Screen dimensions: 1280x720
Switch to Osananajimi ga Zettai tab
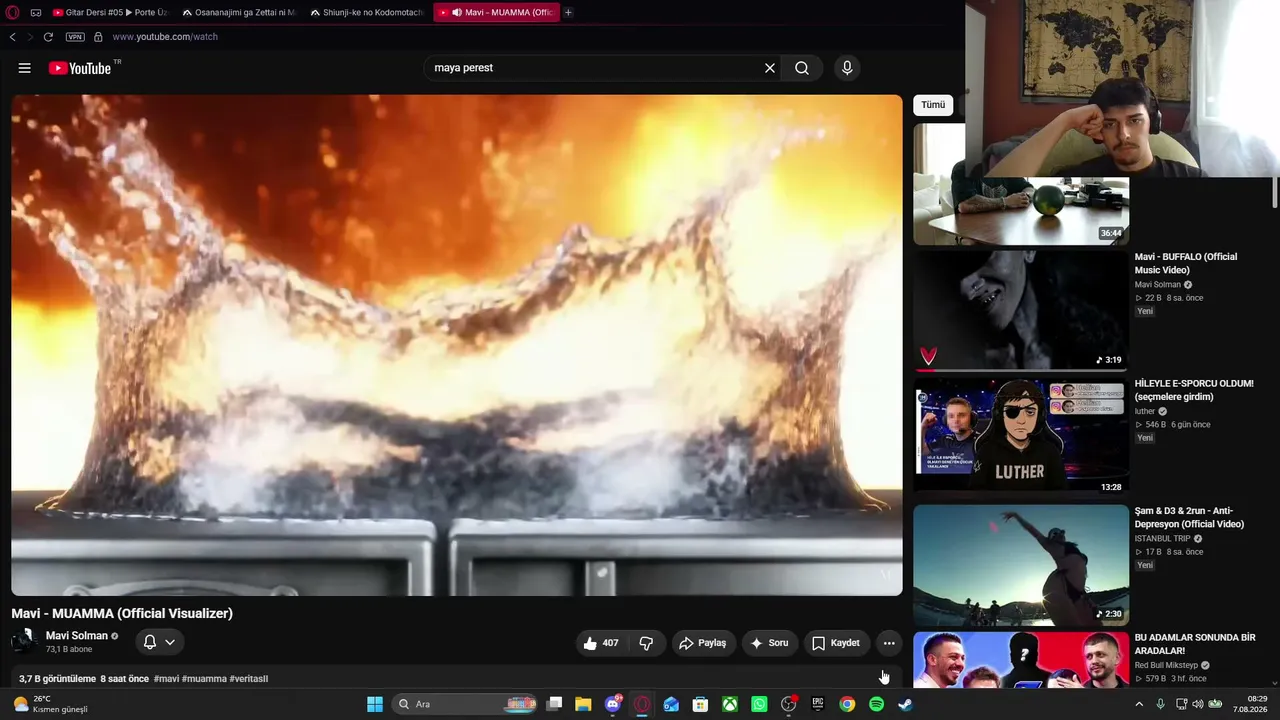click(x=238, y=12)
